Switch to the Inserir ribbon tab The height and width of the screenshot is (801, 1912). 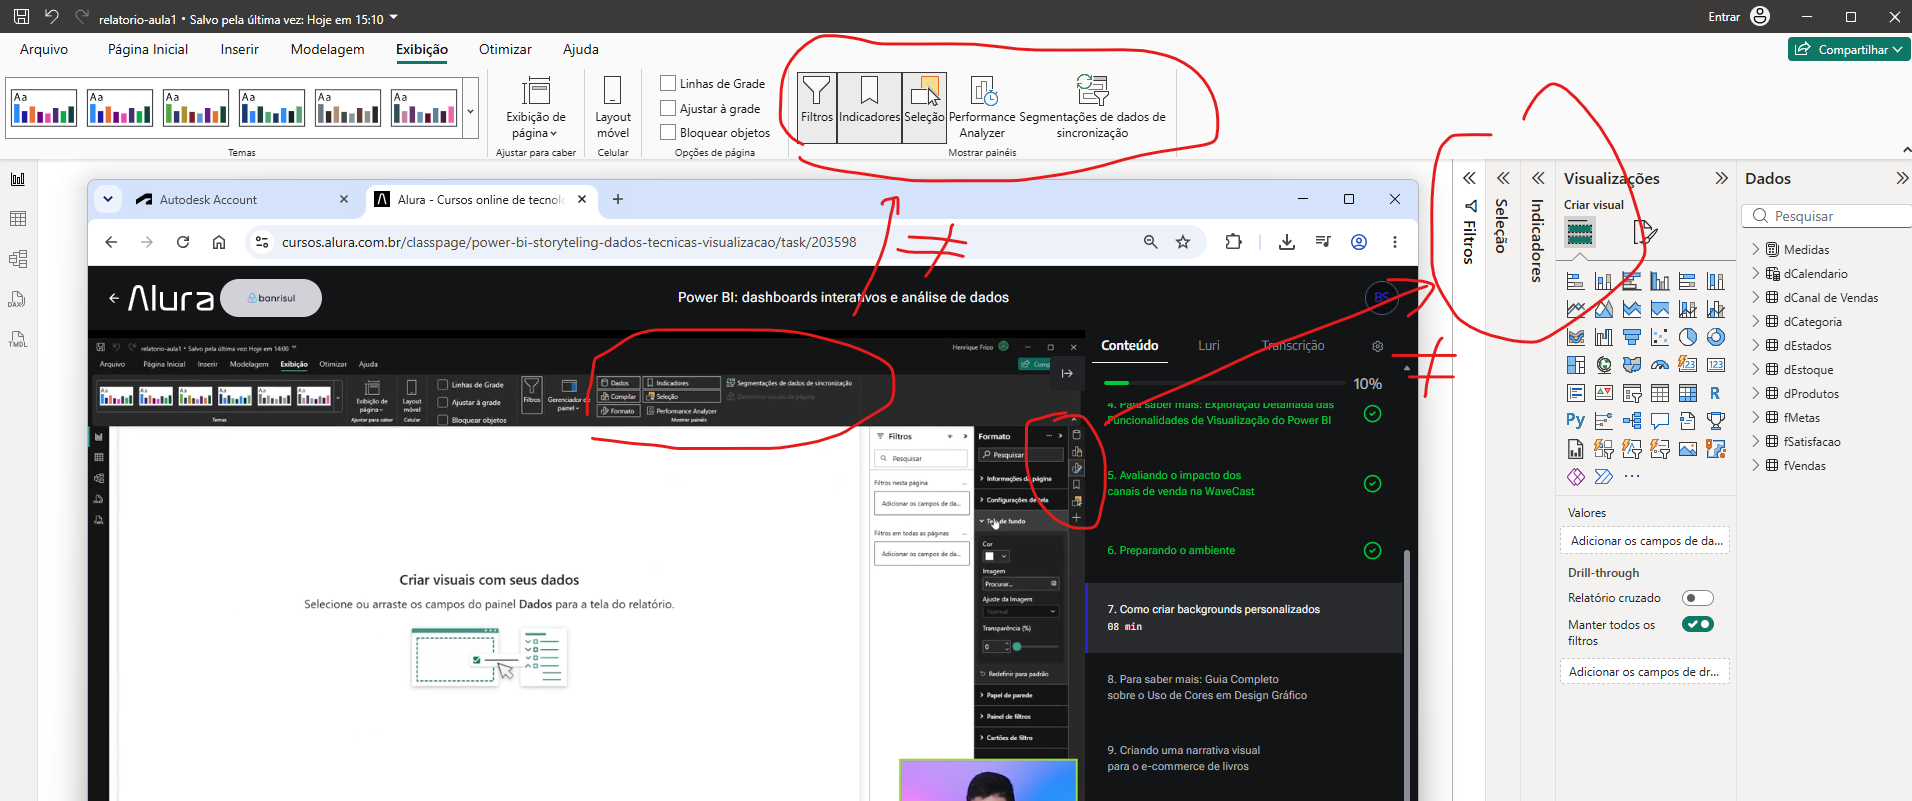pyautogui.click(x=239, y=49)
